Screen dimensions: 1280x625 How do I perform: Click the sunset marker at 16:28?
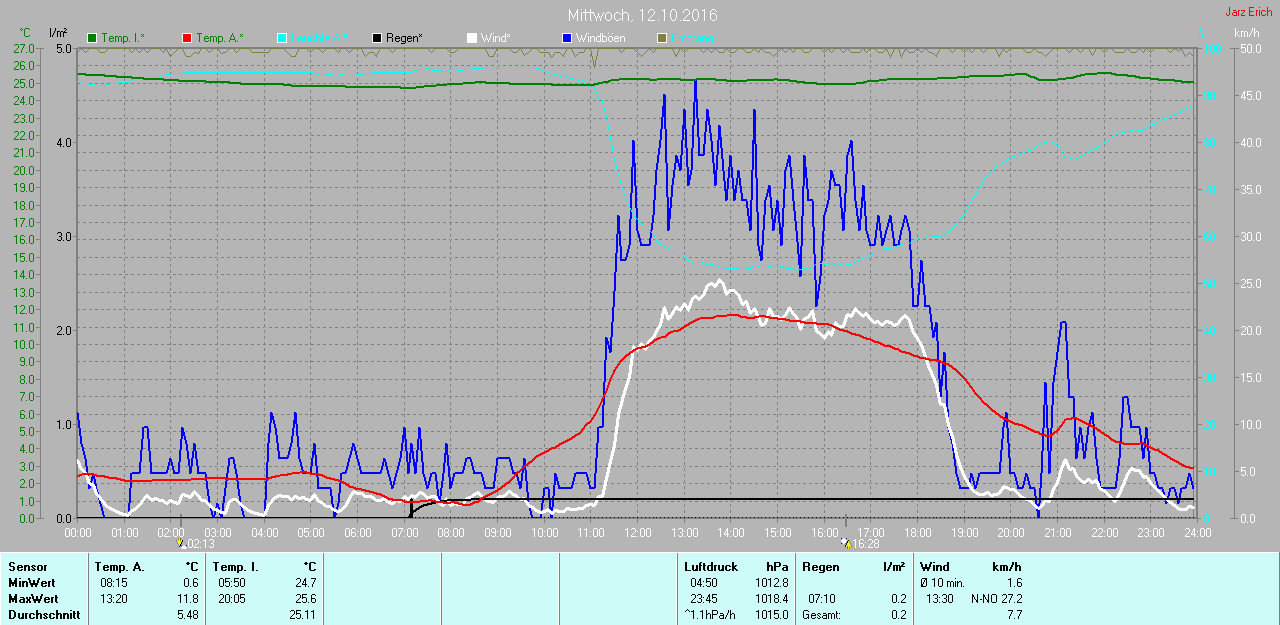pos(846,543)
